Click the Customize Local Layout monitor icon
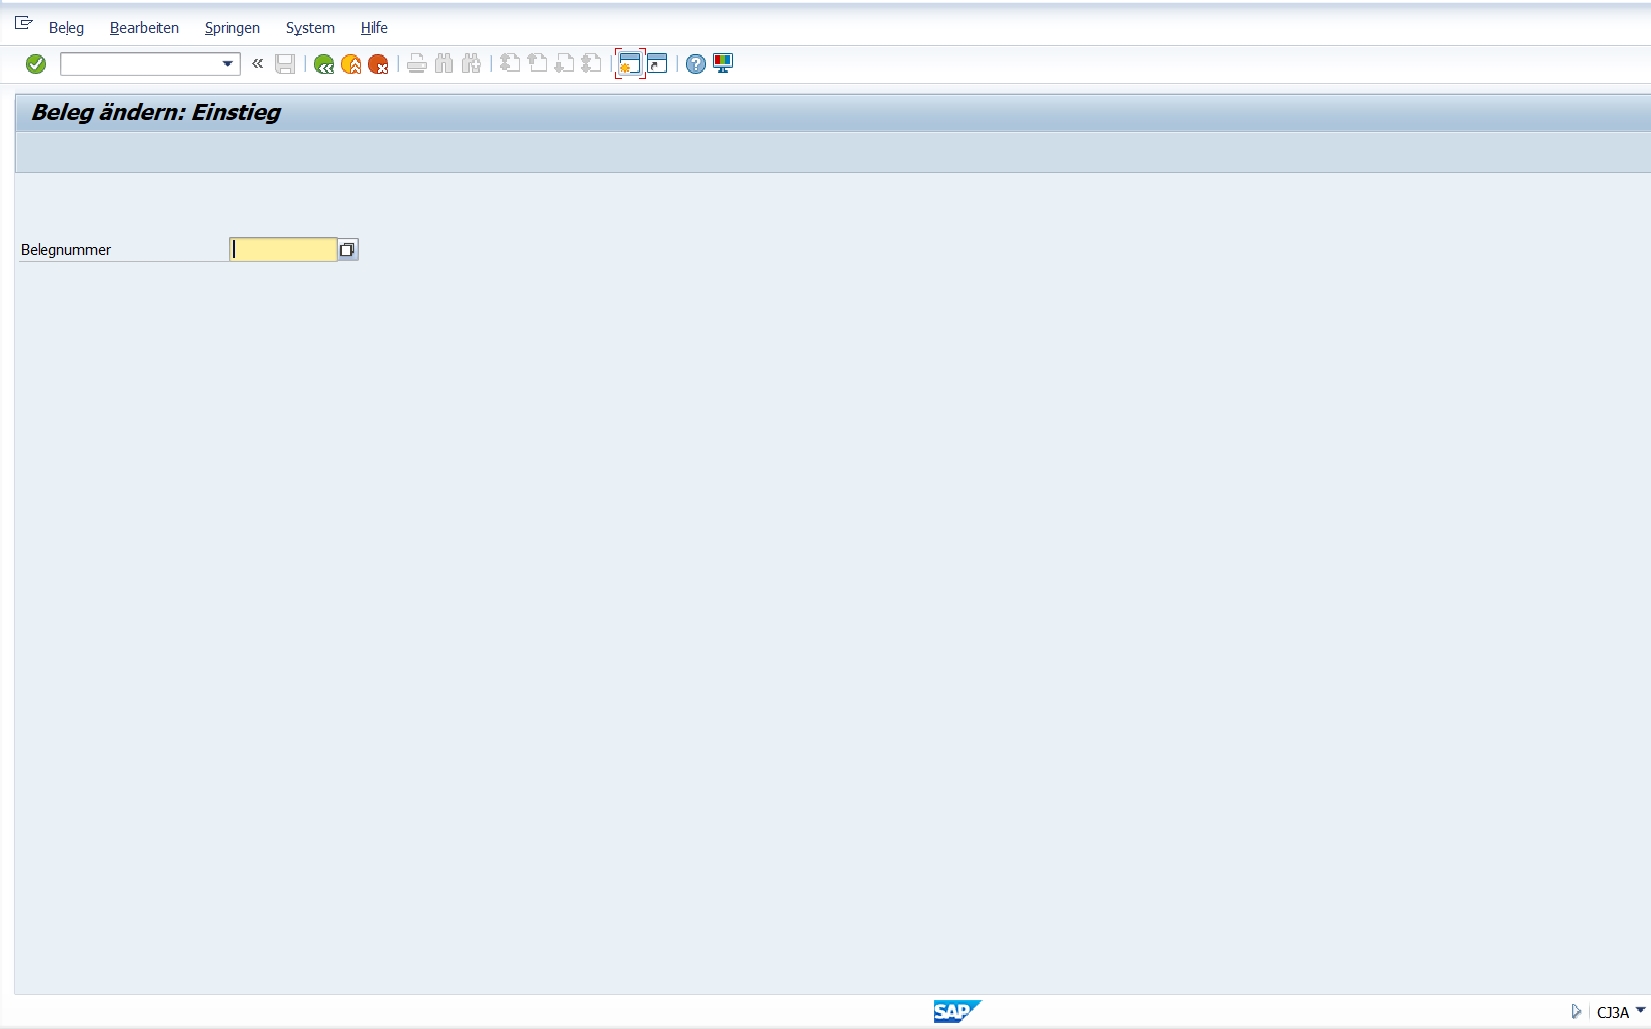Image resolution: width=1651 pixels, height=1029 pixels. pyautogui.click(x=723, y=64)
